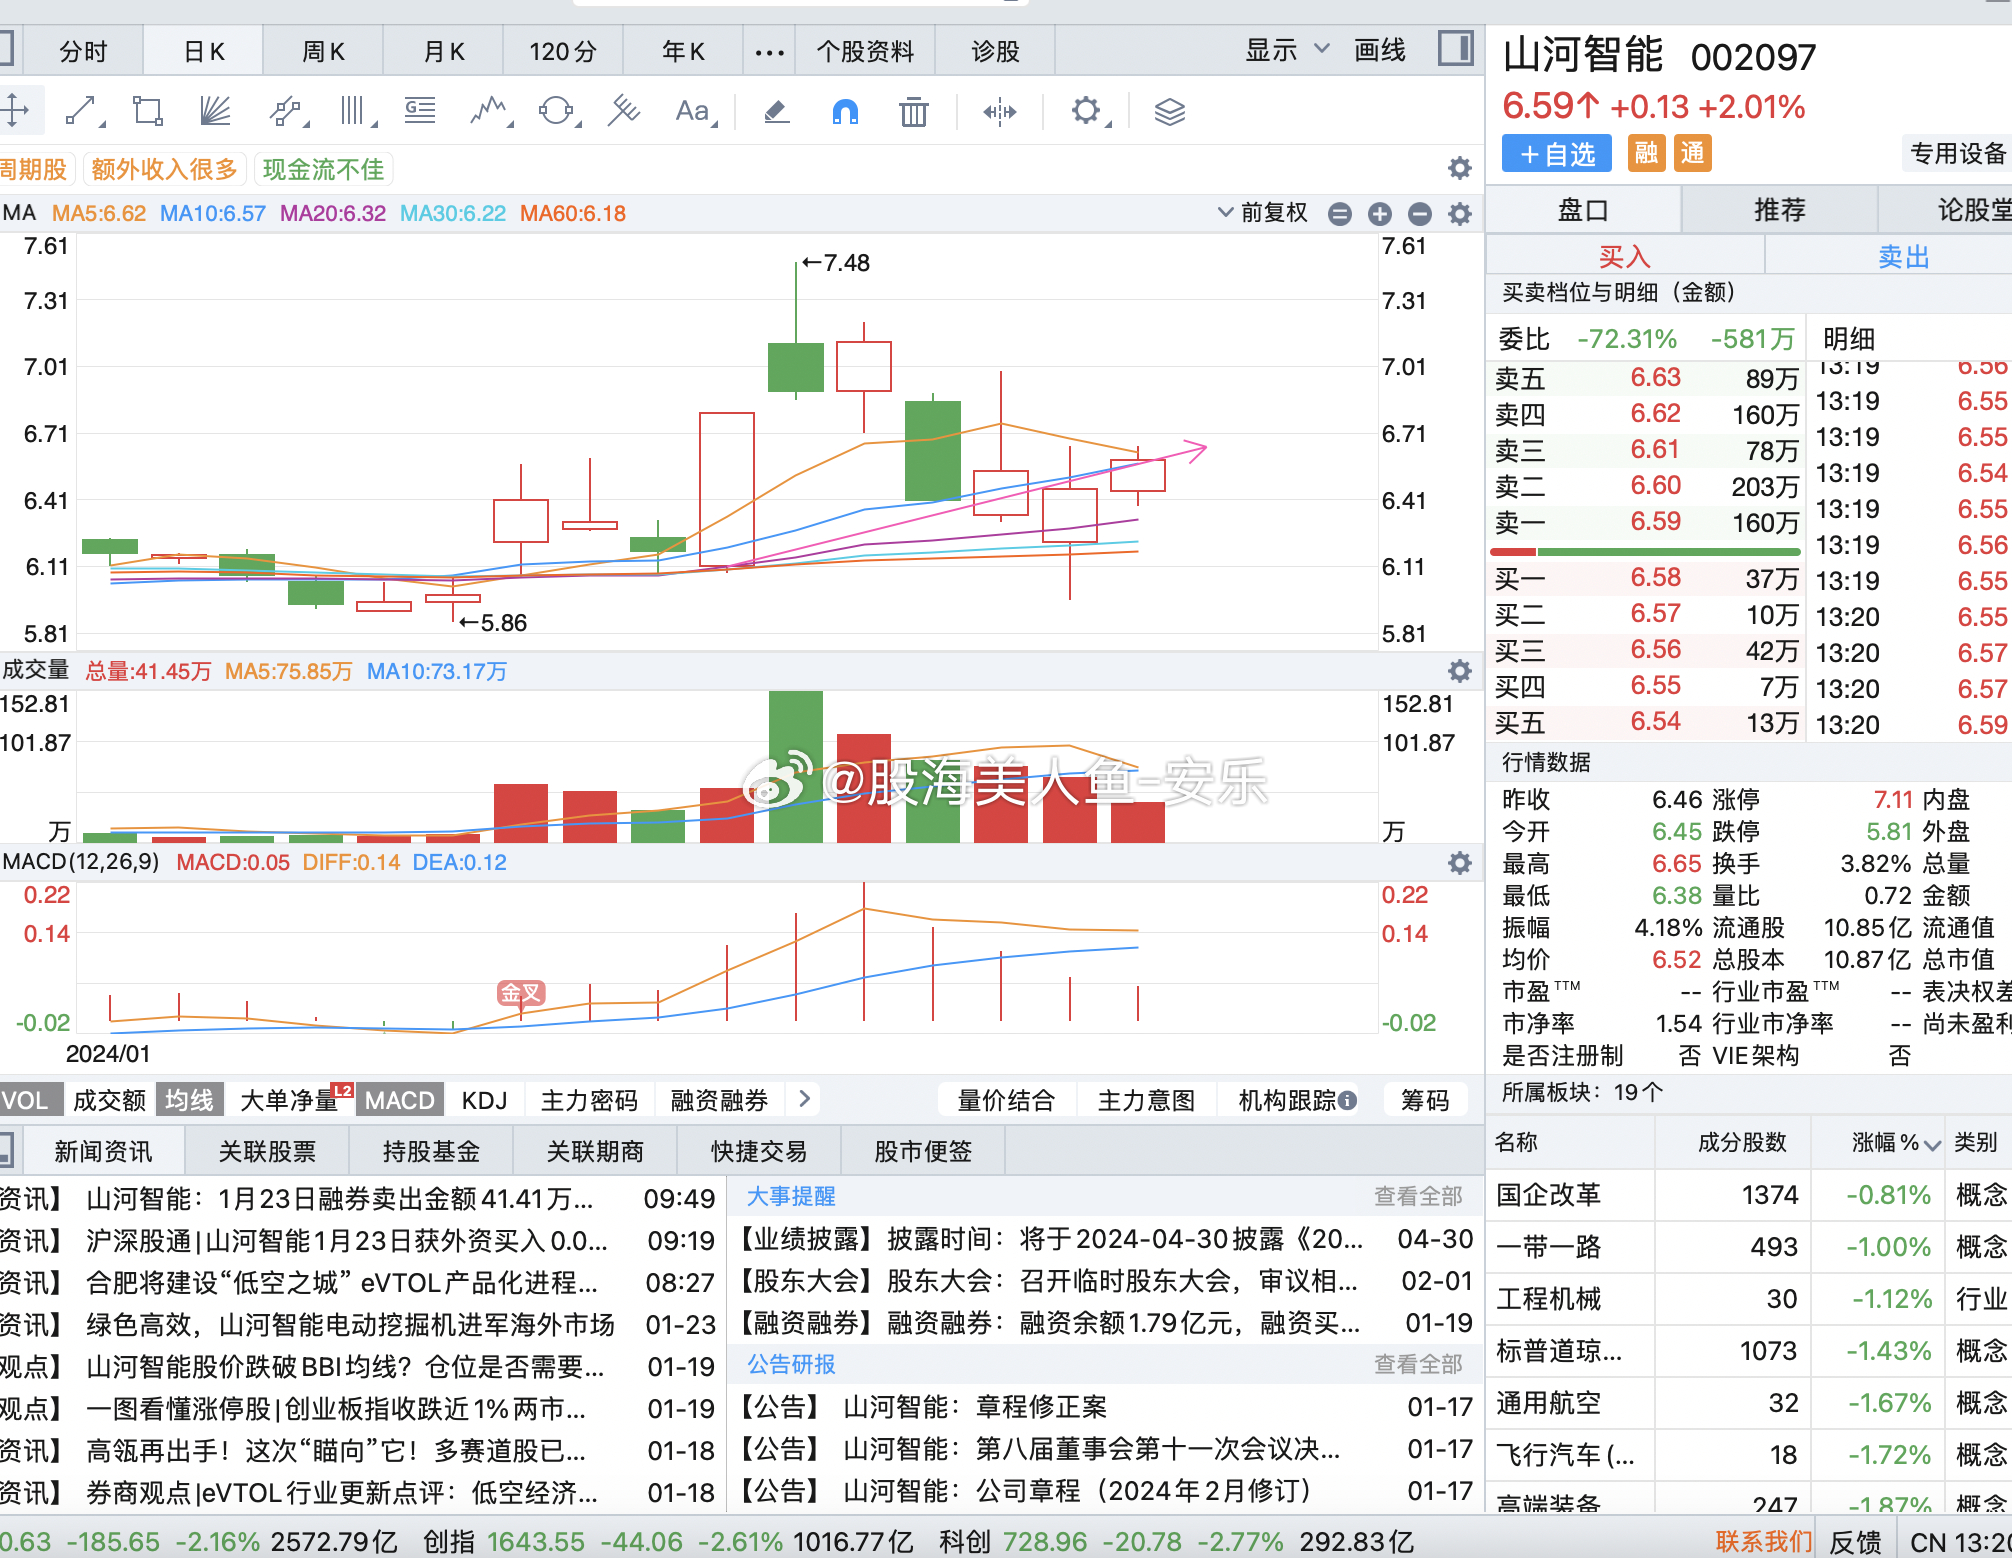
Task: Switch to 推荐 panel tab
Action: [x=1779, y=210]
